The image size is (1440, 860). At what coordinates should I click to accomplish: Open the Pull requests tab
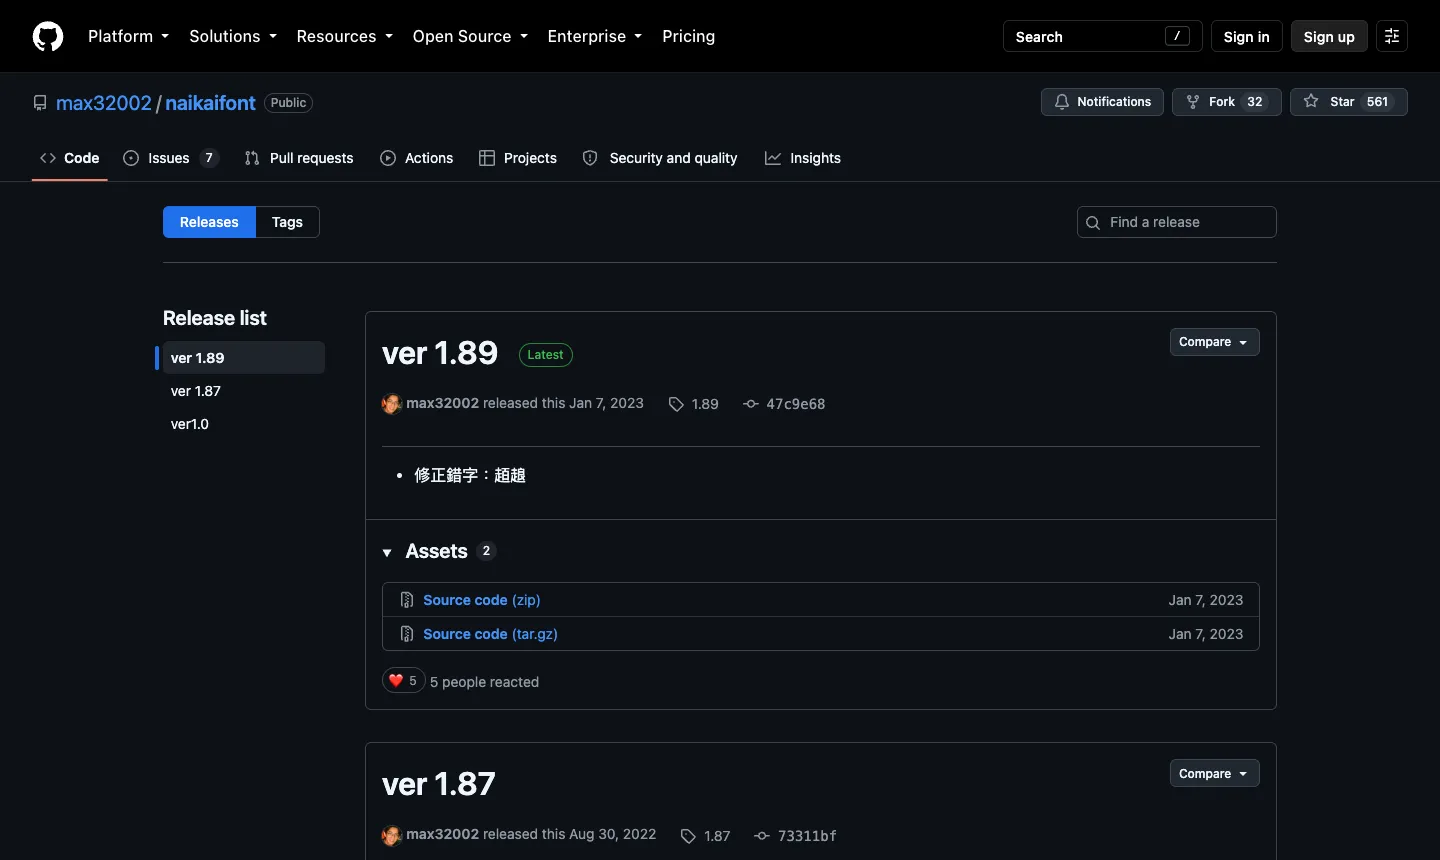coord(299,158)
